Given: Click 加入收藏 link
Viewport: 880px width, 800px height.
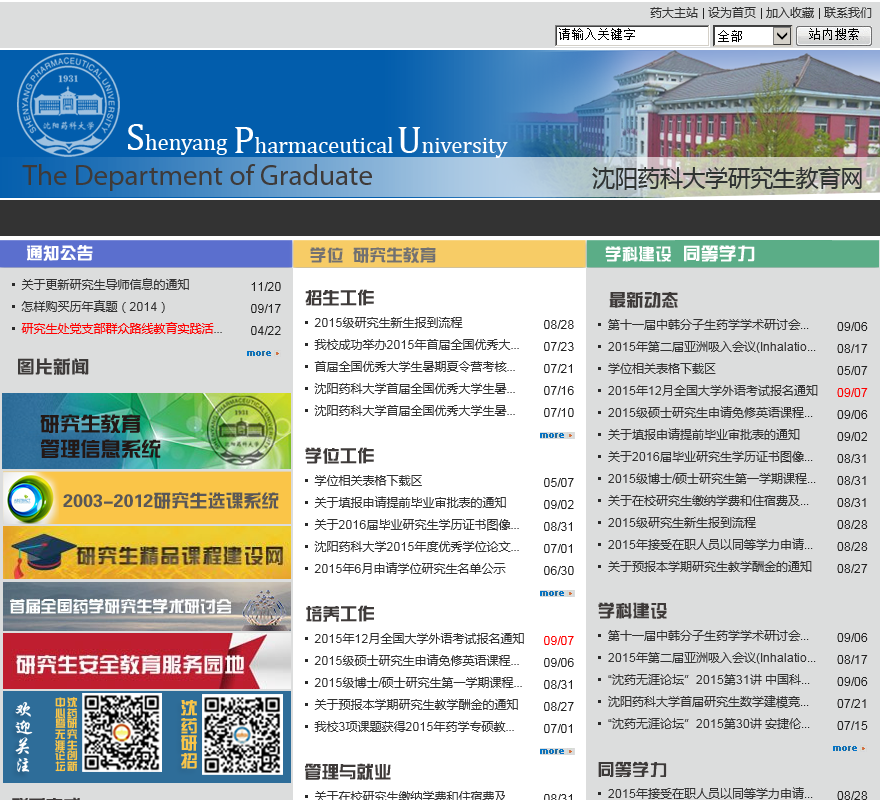Looking at the screenshot, I should coord(790,13).
